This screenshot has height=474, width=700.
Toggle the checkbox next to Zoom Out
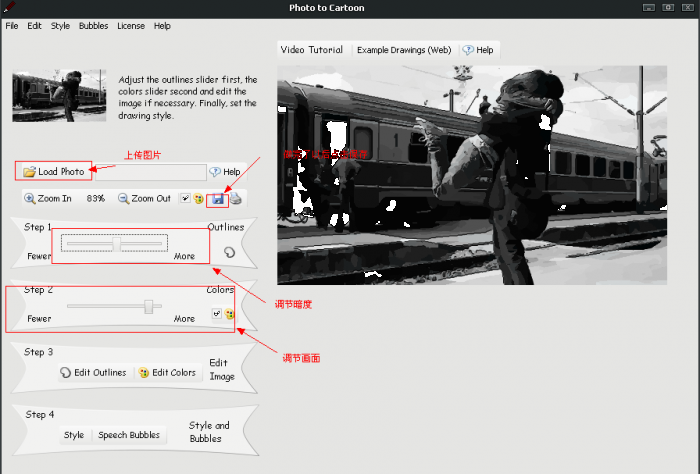[185, 198]
